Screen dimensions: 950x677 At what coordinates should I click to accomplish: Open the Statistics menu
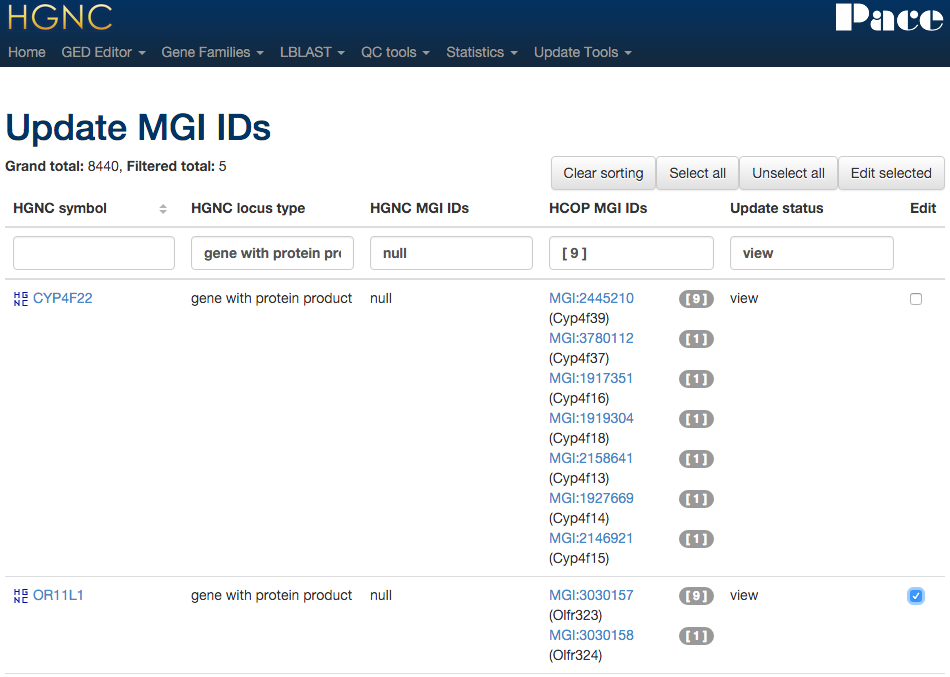click(481, 52)
